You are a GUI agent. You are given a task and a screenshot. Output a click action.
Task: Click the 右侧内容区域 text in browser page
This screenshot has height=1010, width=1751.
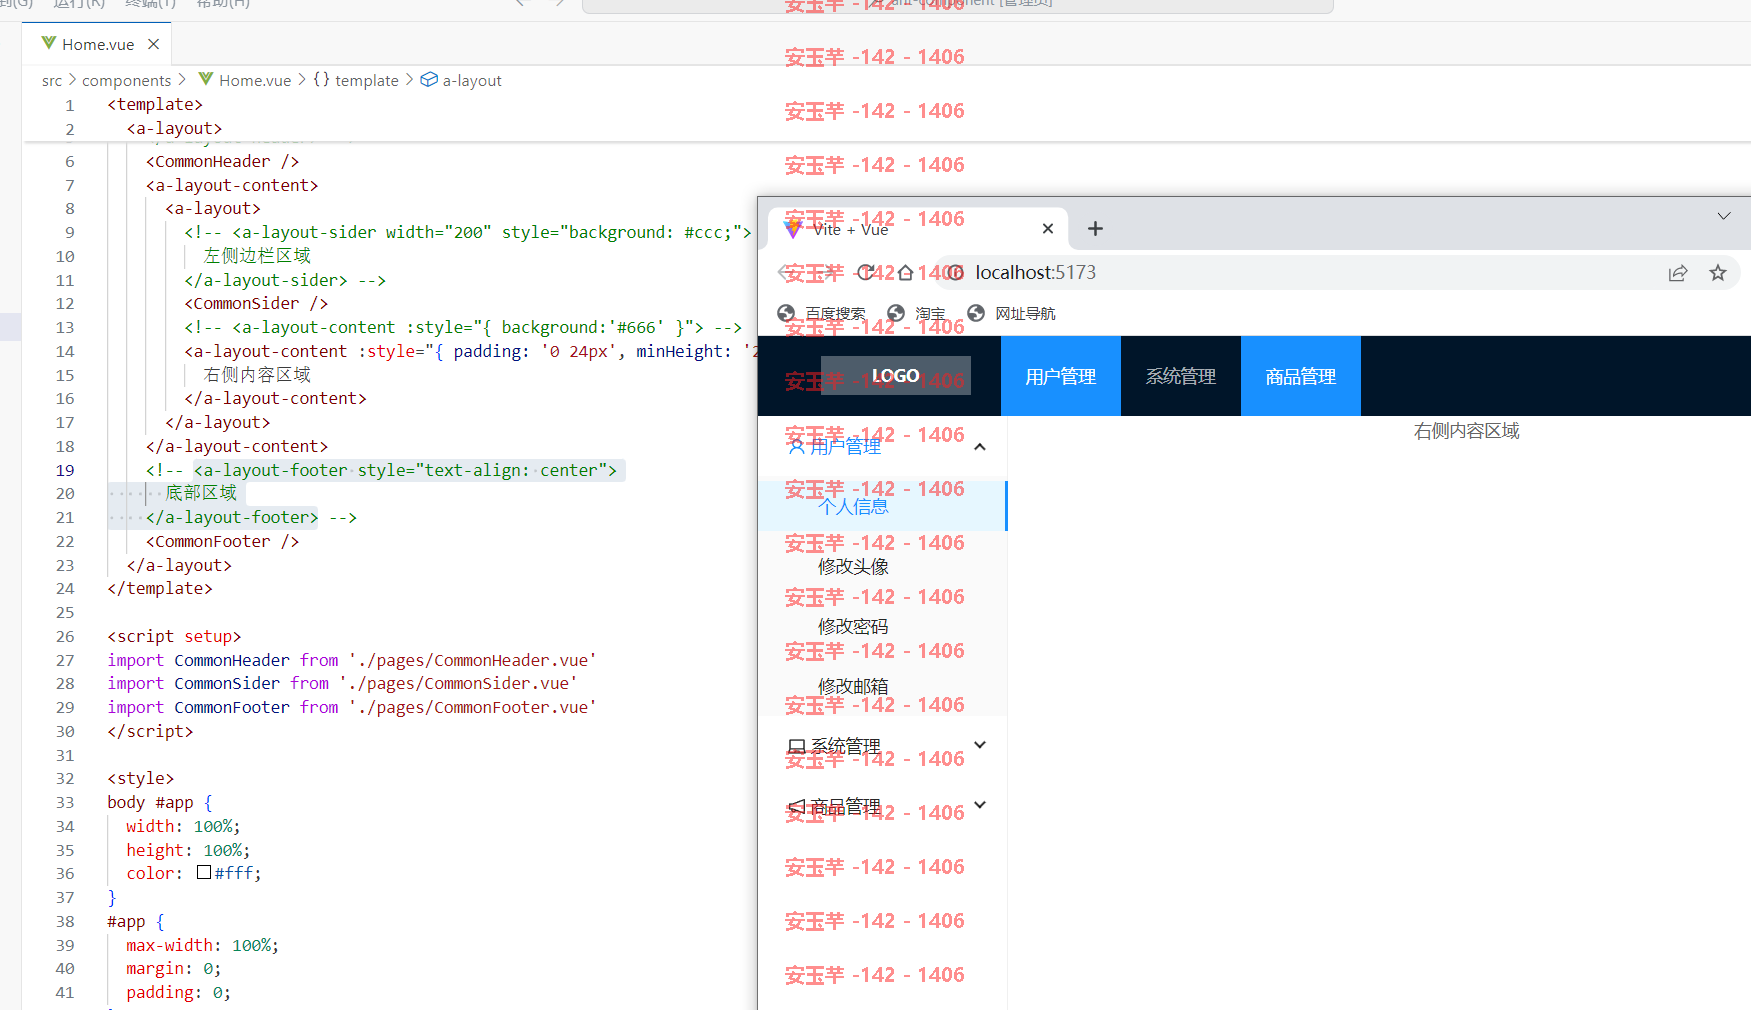coord(1466,431)
